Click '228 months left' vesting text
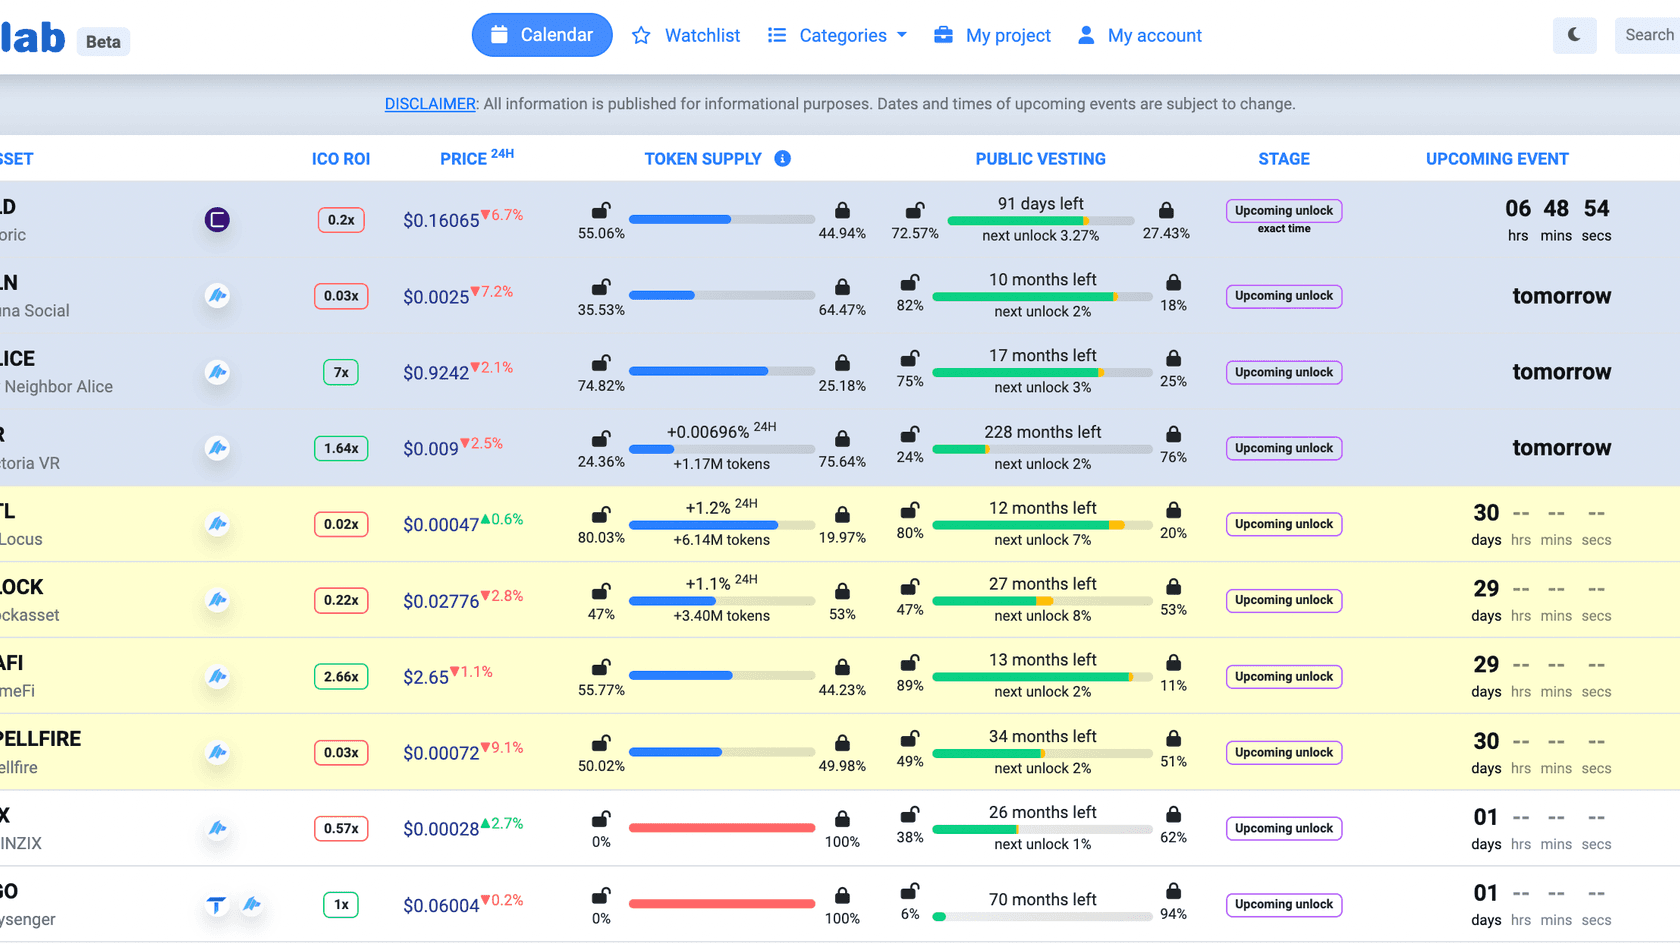This screenshot has height=944, width=1680. [1042, 432]
